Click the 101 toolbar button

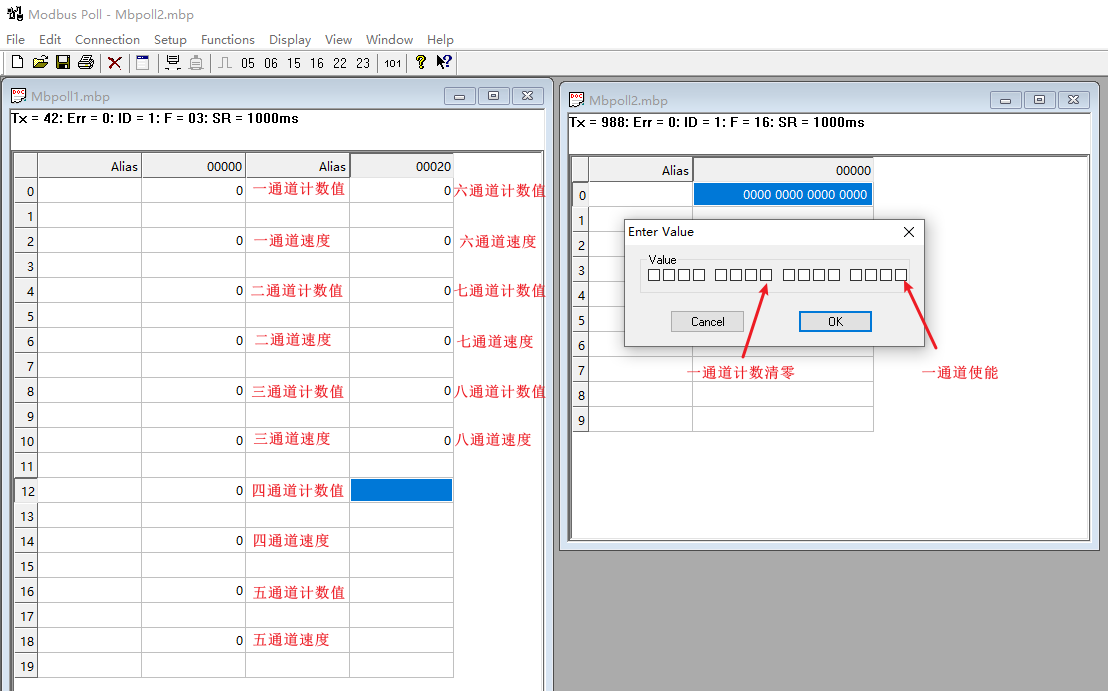(x=393, y=63)
